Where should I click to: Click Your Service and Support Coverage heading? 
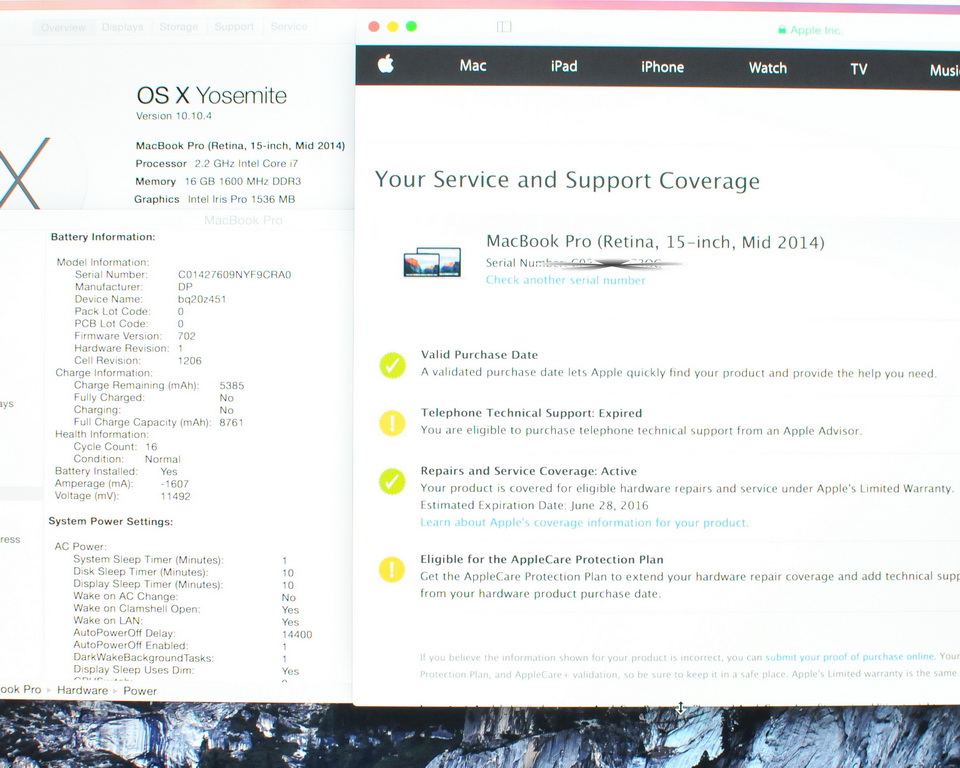(x=568, y=180)
